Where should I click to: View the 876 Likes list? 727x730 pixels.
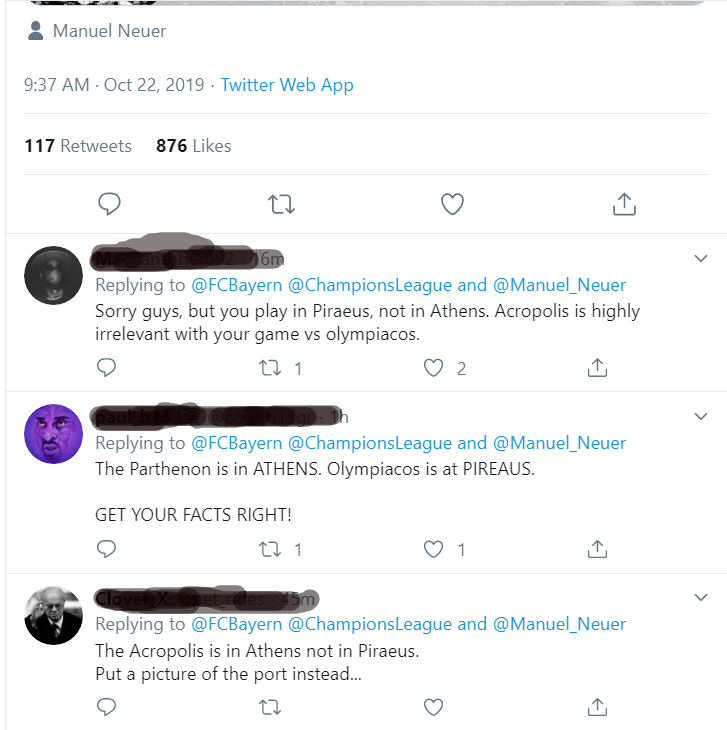(193, 146)
